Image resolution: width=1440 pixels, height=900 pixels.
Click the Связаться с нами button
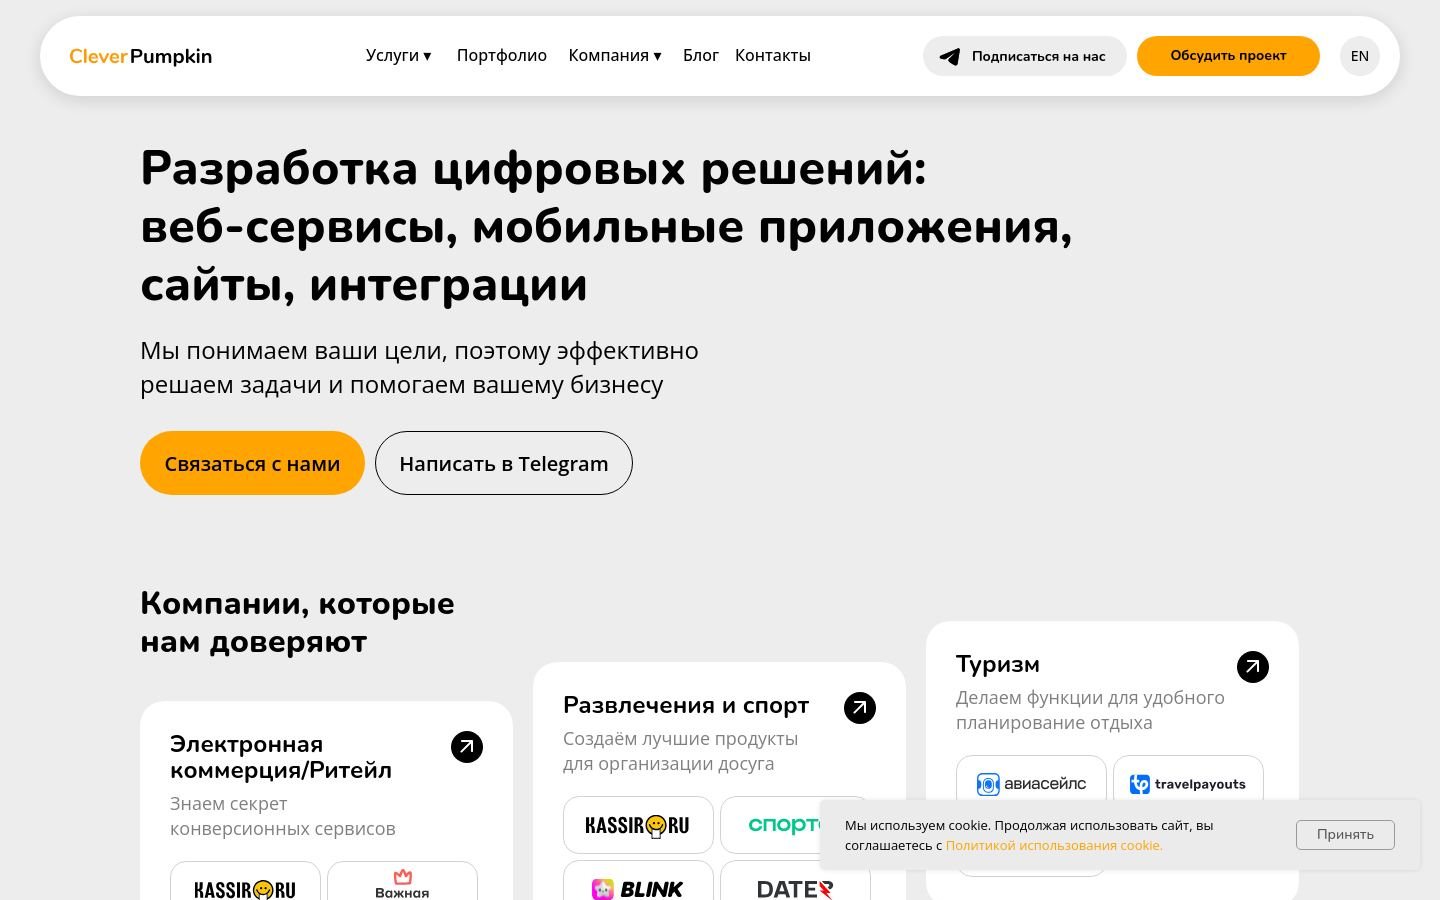252,463
